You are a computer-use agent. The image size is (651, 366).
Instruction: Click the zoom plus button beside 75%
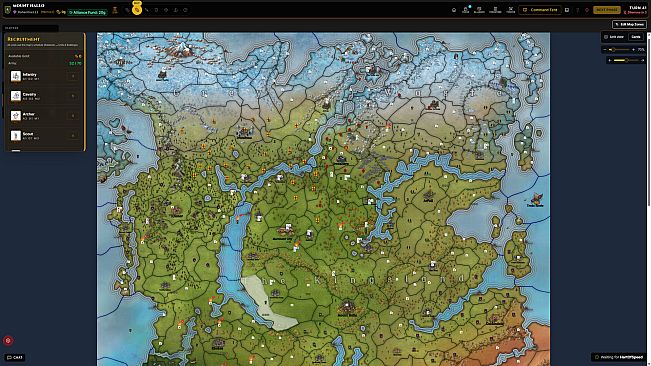click(x=634, y=49)
